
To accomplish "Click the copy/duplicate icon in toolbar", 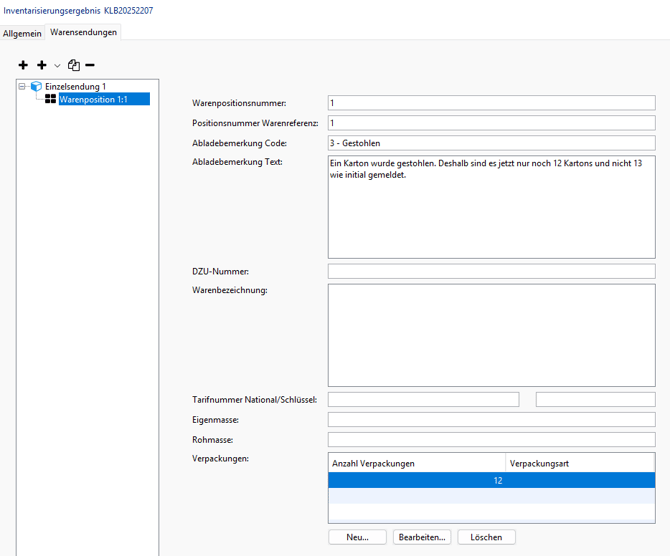I will coord(74,65).
